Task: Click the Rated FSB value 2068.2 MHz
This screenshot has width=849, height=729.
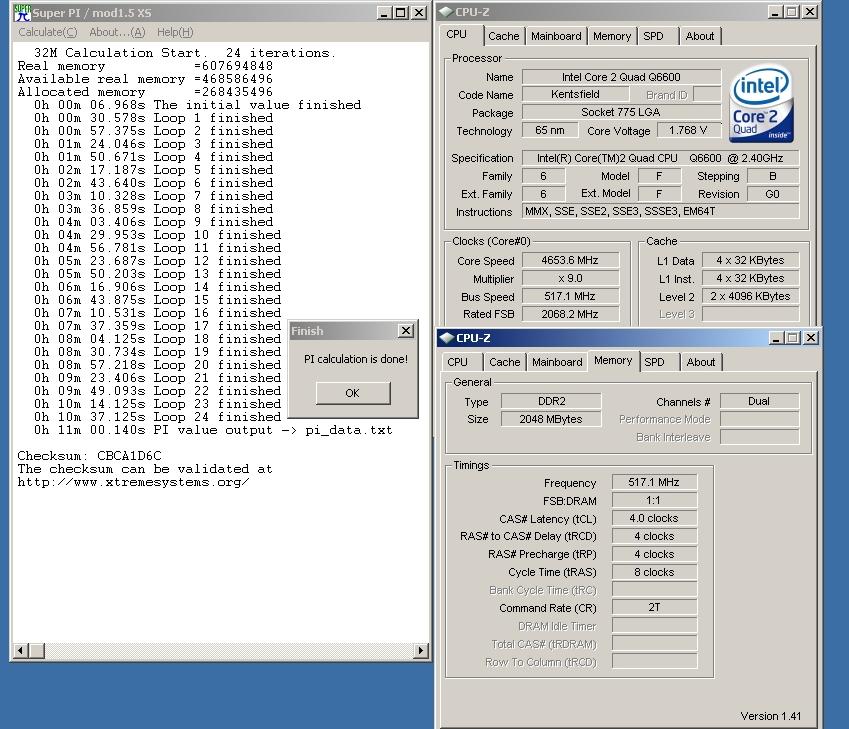Action: coord(570,314)
